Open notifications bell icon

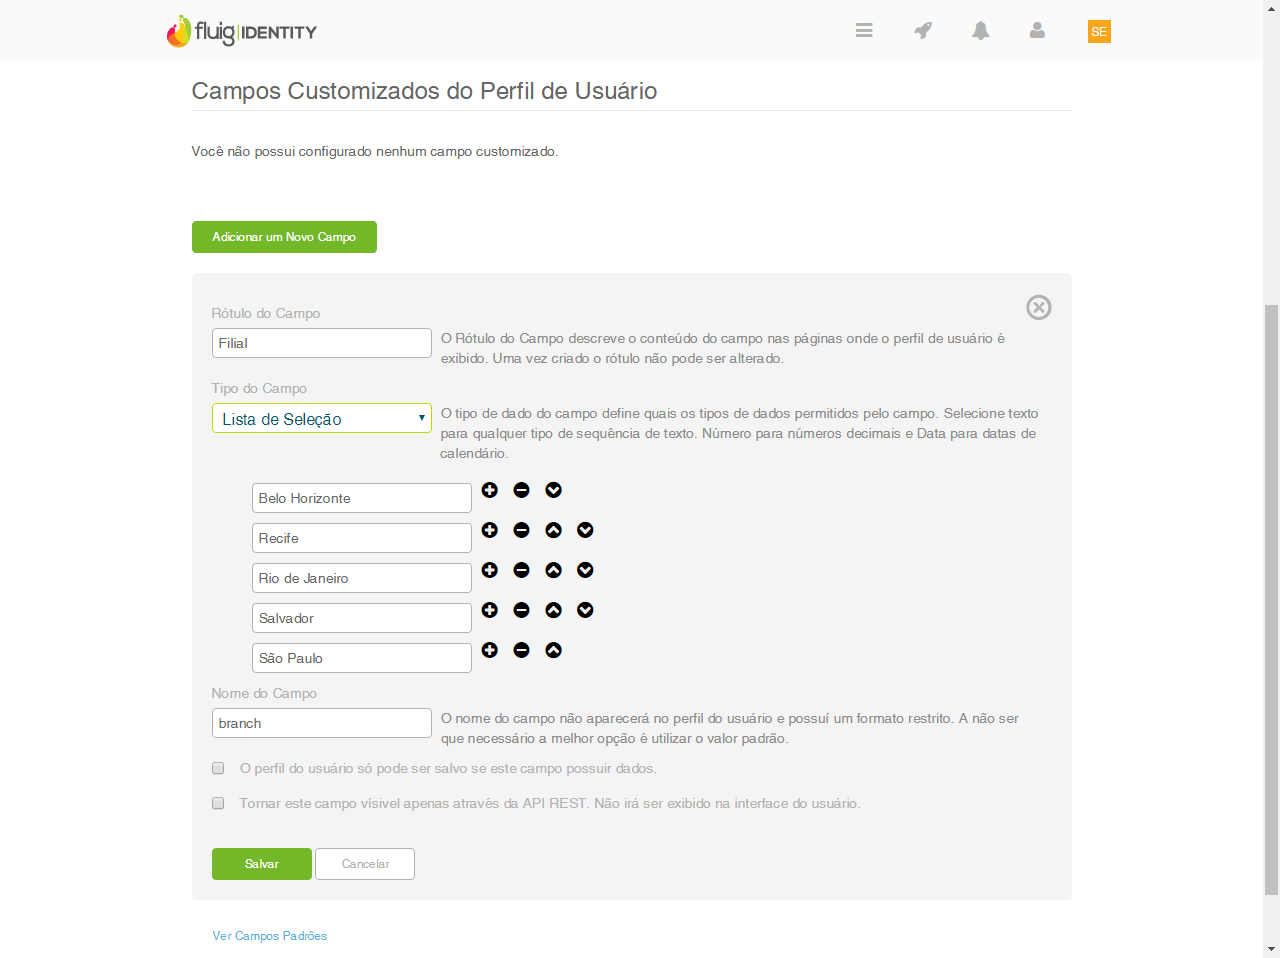[x=981, y=31]
